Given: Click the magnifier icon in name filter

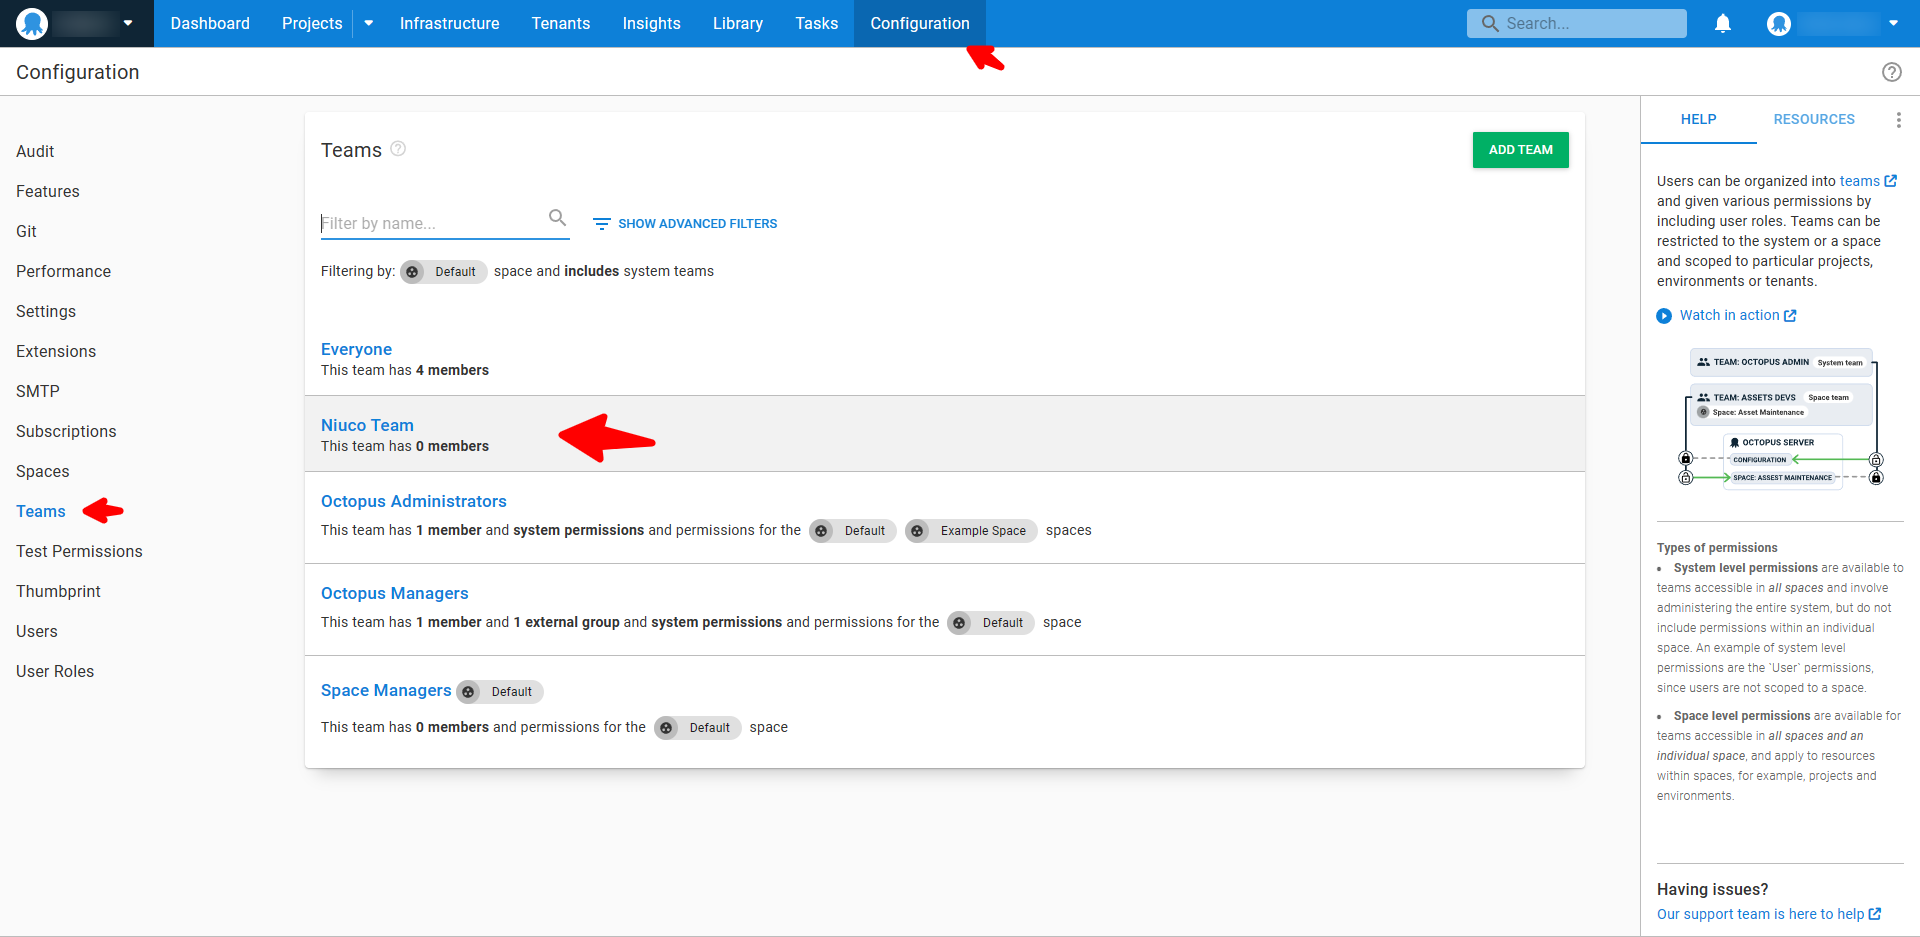Looking at the screenshot, I should tap(557, 218).
